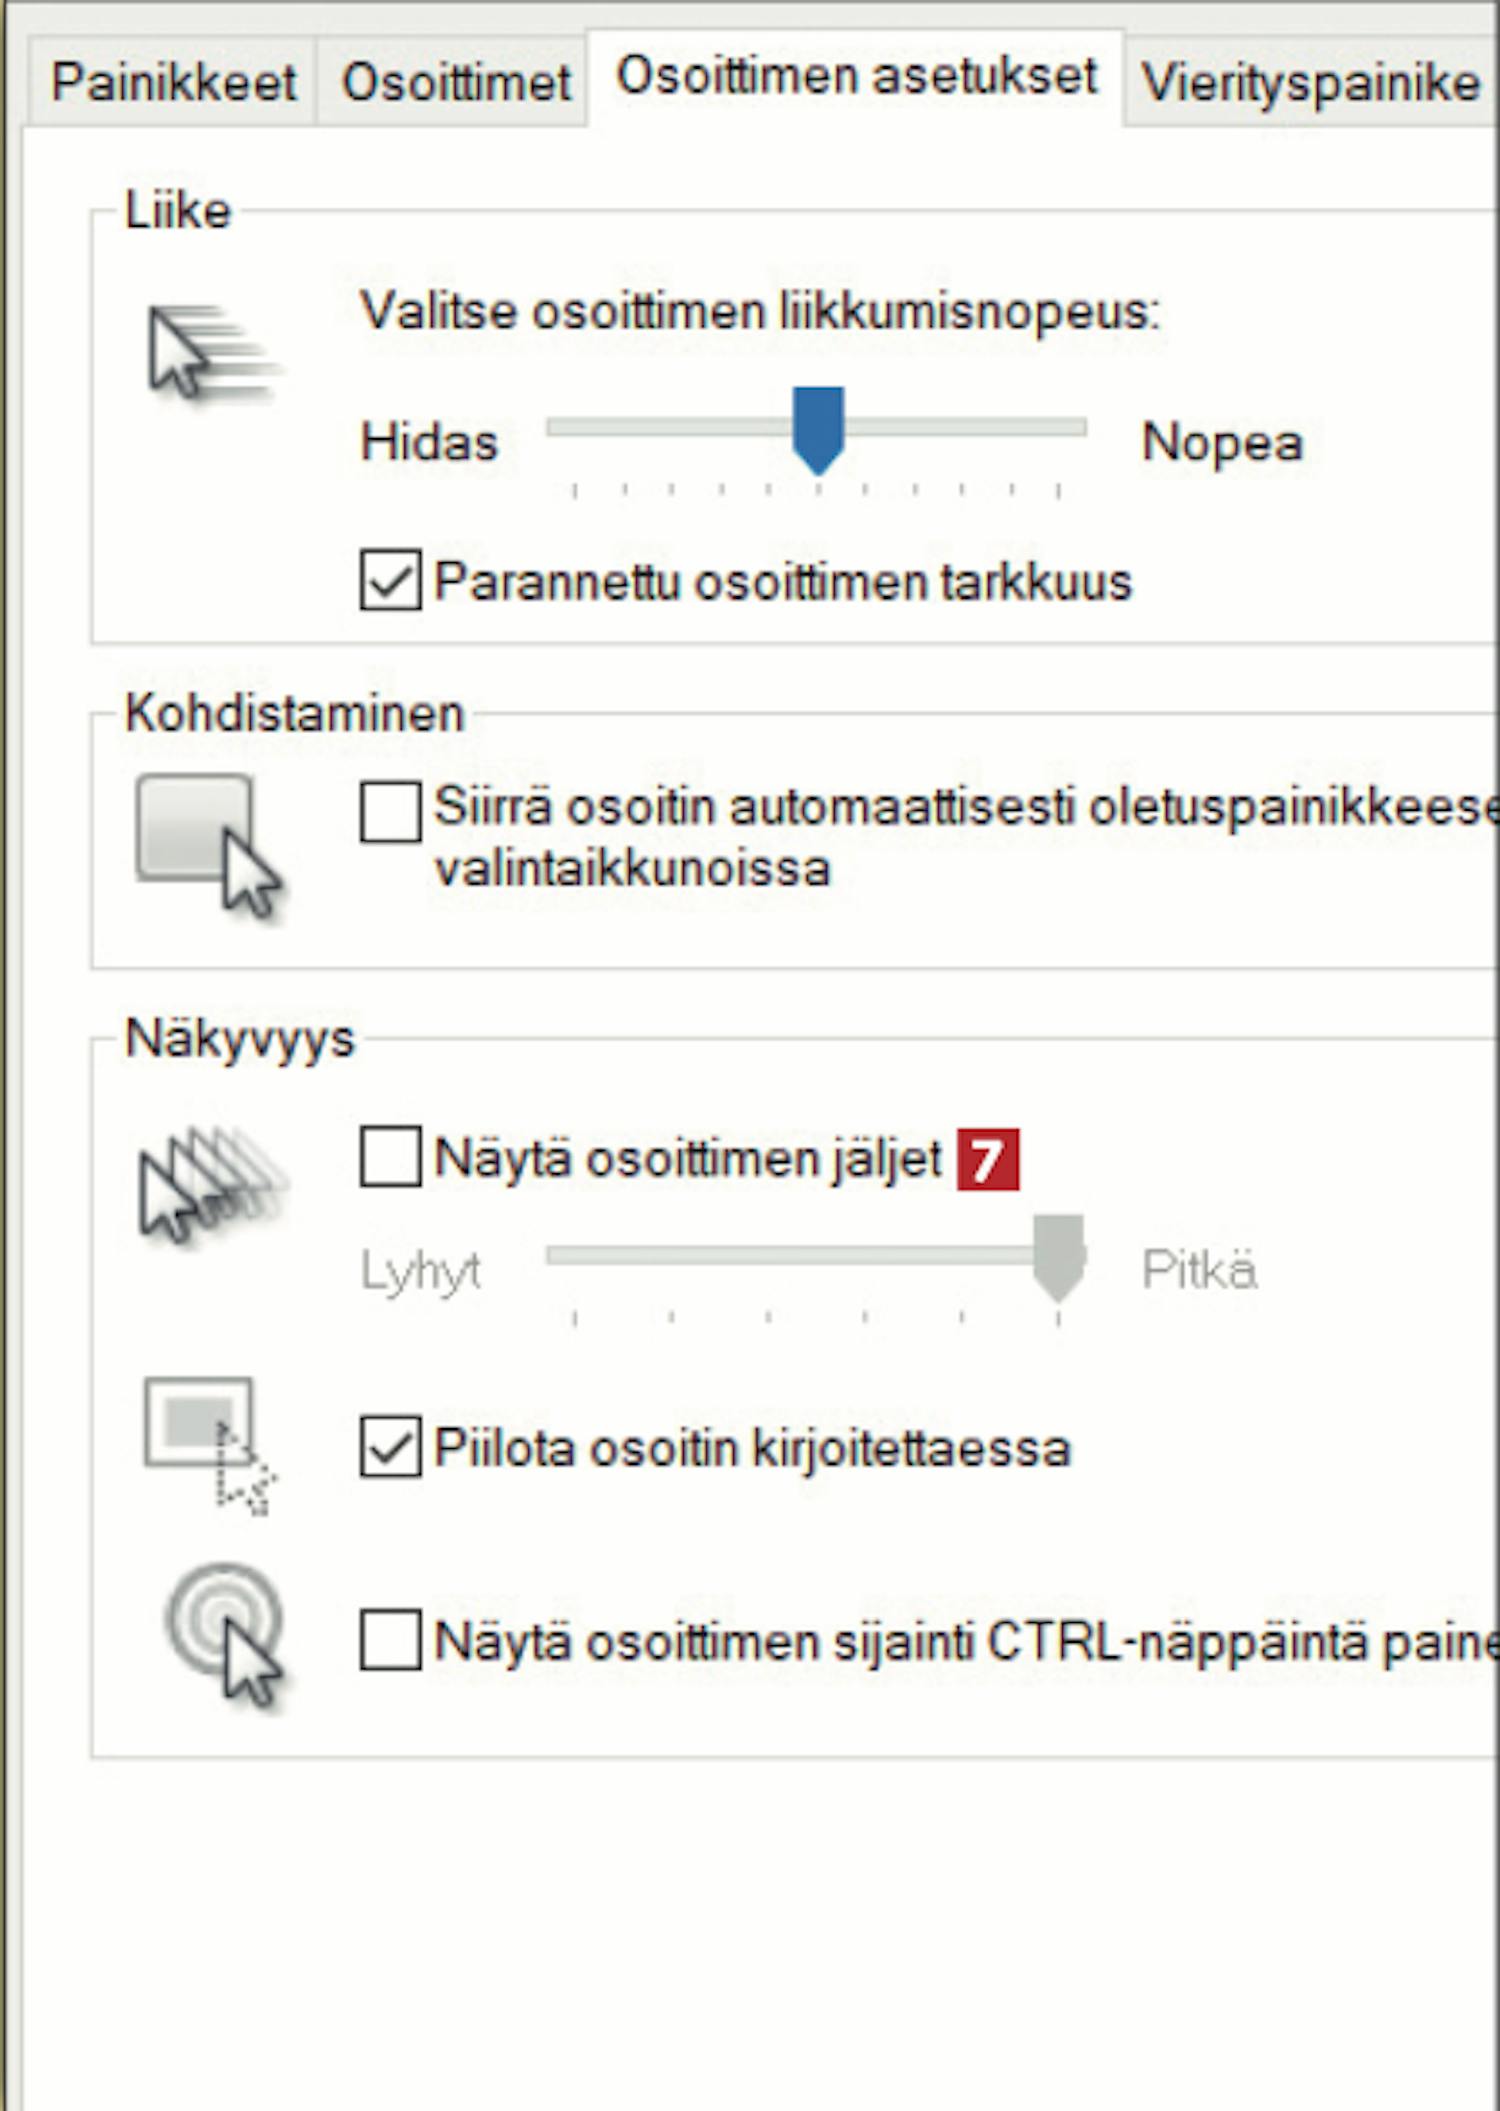Click the blue pointer speed slider thumb
The image size is (1500, 2111).
(x=818, y=430)
